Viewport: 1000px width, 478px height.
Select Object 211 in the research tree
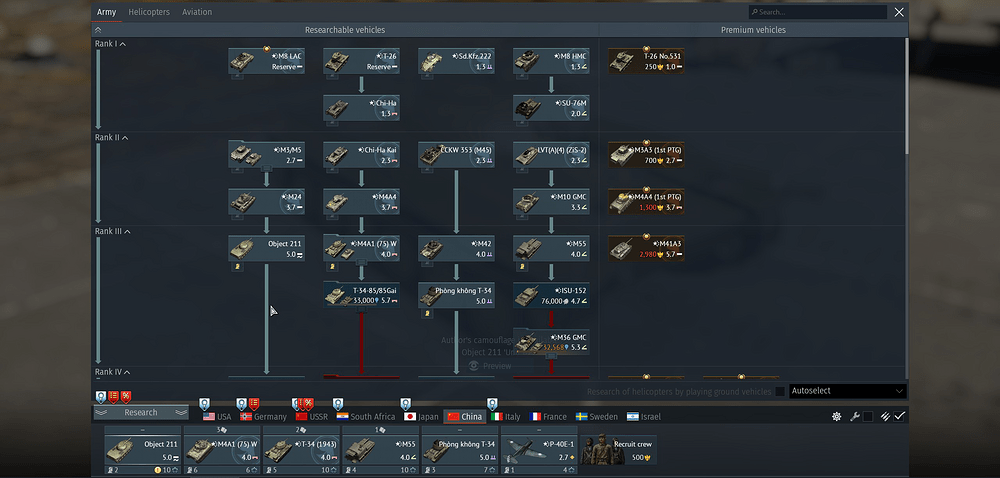[x=267, y=249]
